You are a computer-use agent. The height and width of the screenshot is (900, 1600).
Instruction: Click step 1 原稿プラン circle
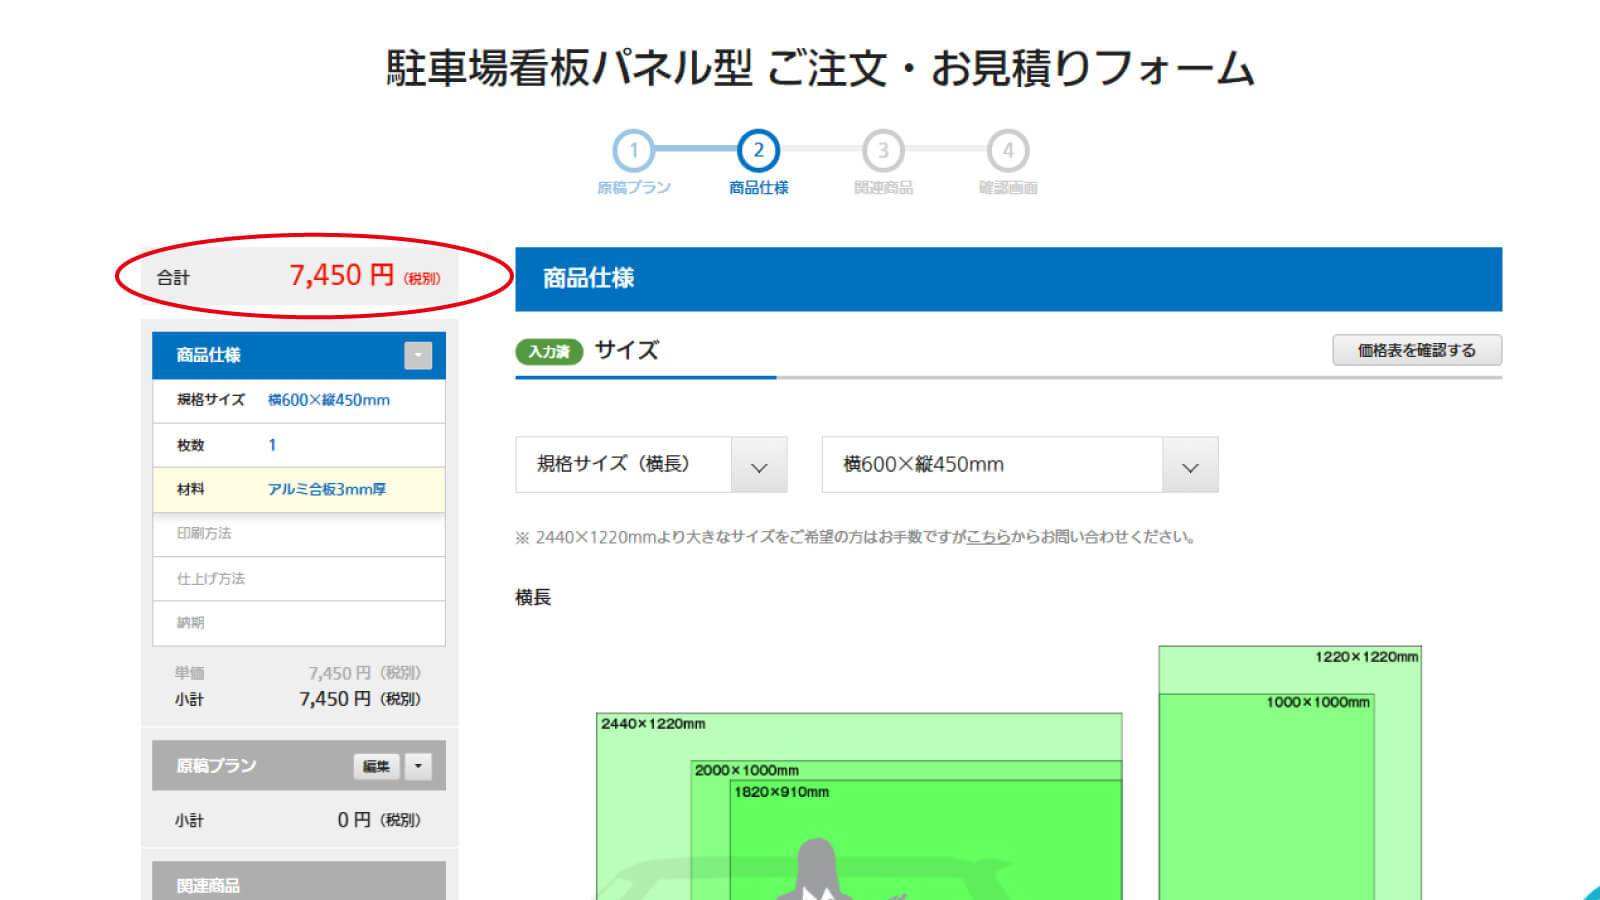633,151
